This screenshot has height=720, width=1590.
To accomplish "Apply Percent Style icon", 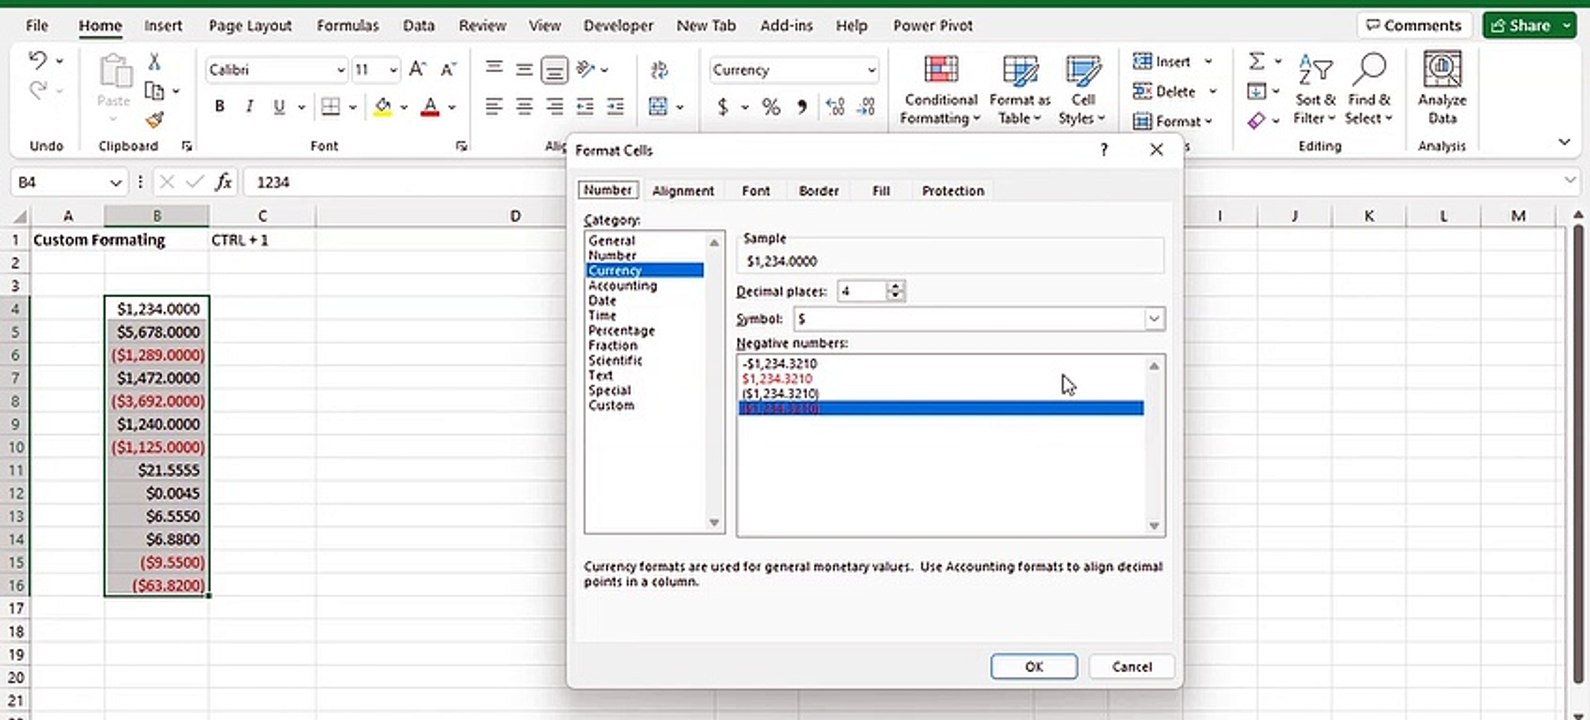I will tap(771, 106).
